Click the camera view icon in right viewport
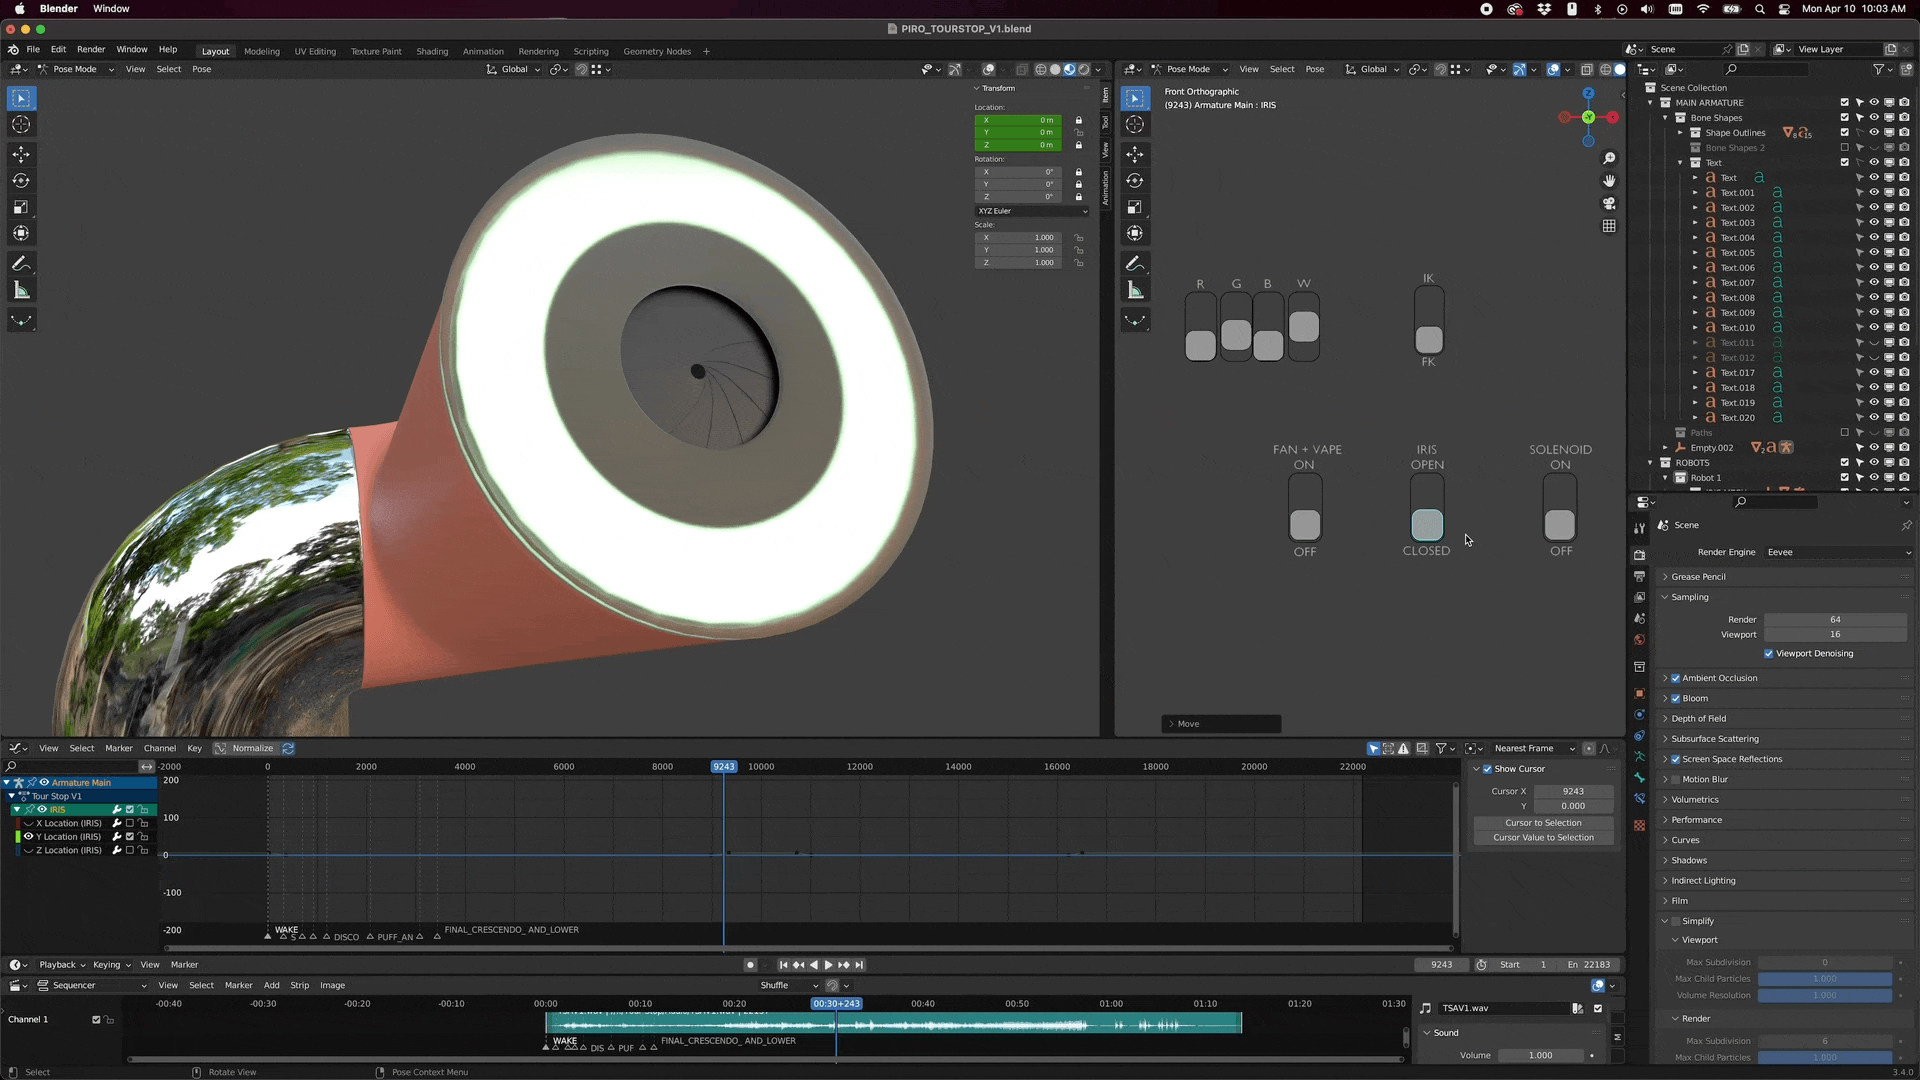The width and height of the screenshot is (1920, 1080). tap(1609, 204)
